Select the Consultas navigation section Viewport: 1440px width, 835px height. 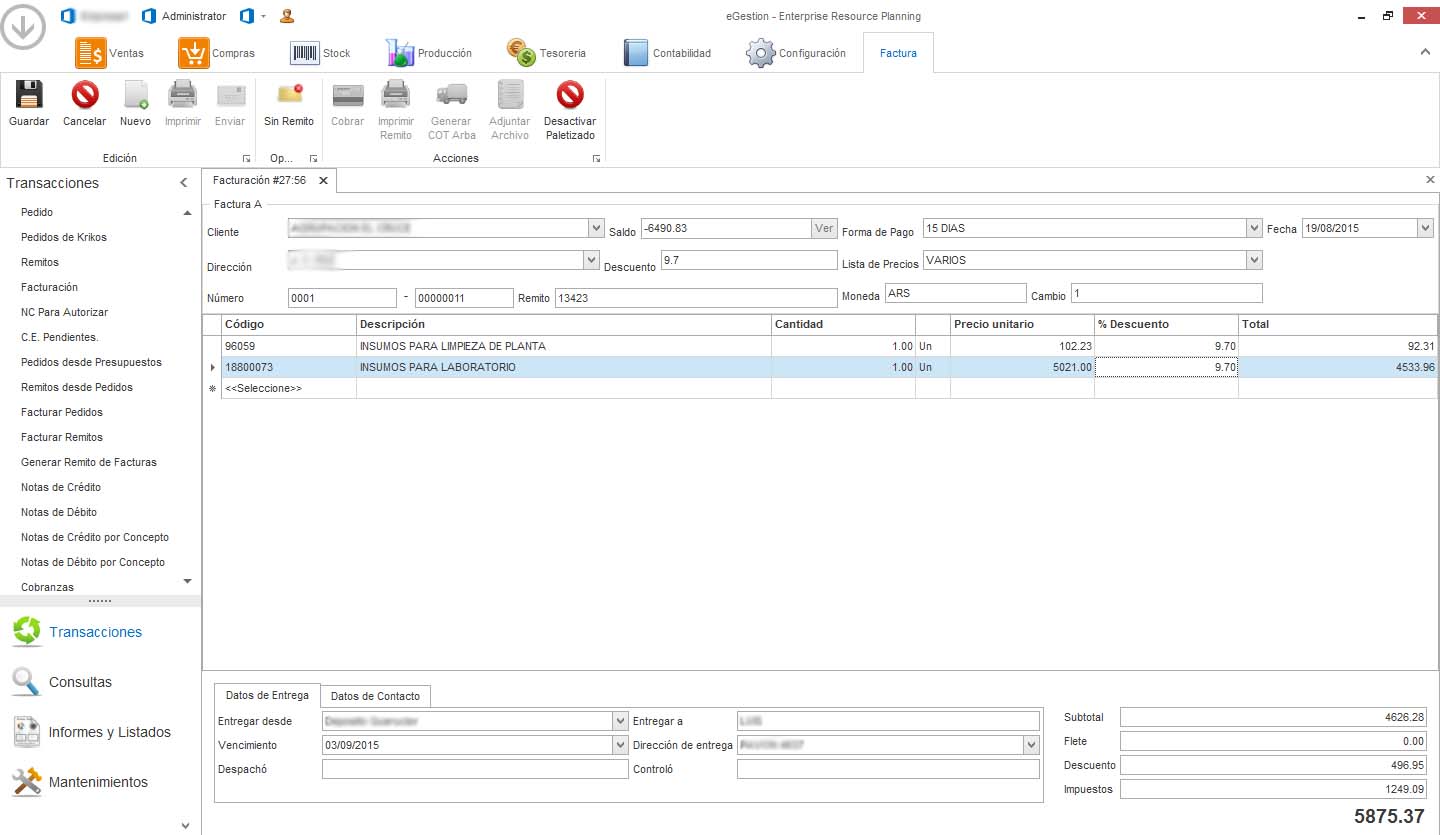click(x=80, y=682)
